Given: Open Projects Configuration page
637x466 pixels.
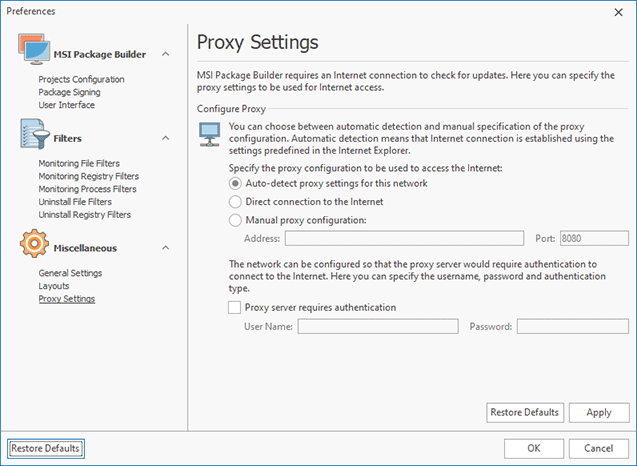Looking at the screenshot, I should tap(82, 79).
